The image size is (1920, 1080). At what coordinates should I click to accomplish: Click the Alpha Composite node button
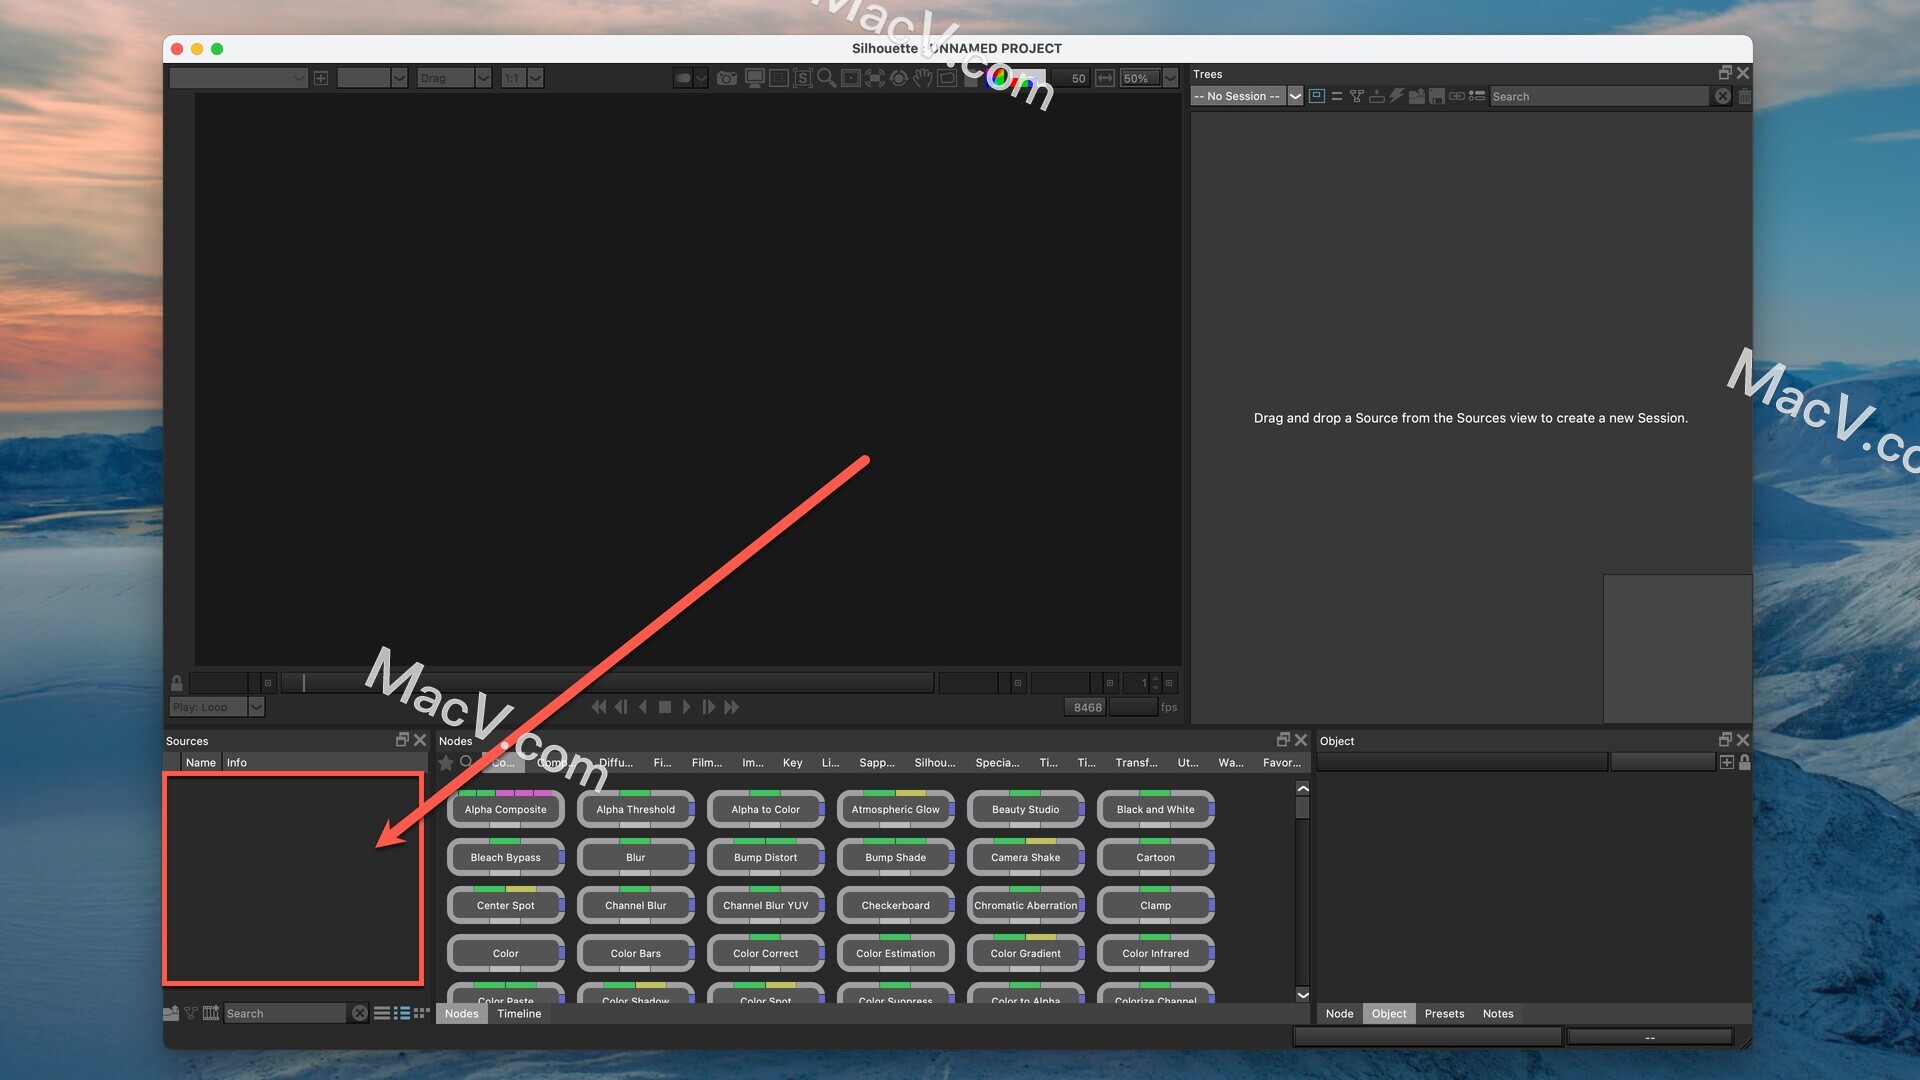pyautogui.click(x=505, y=808)
